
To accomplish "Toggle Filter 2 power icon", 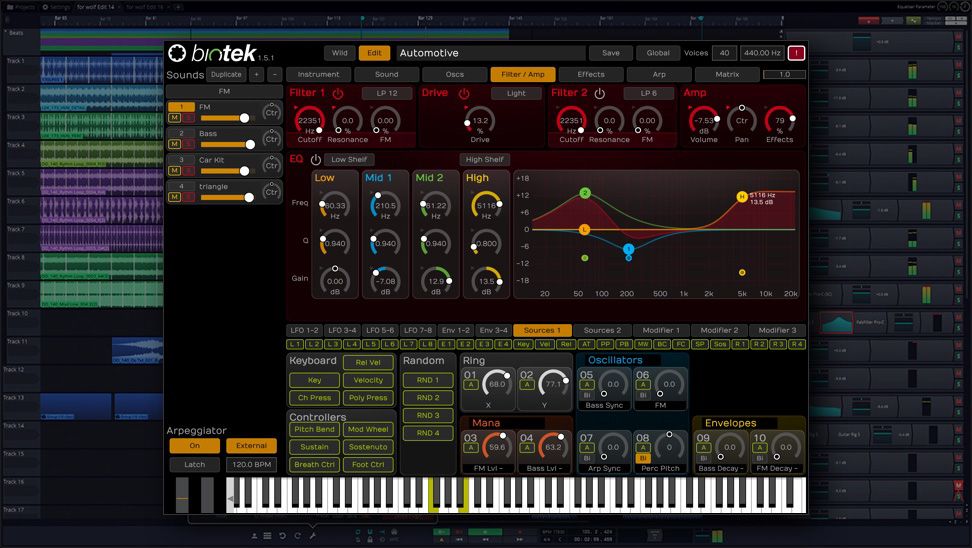I will point(599,94).
